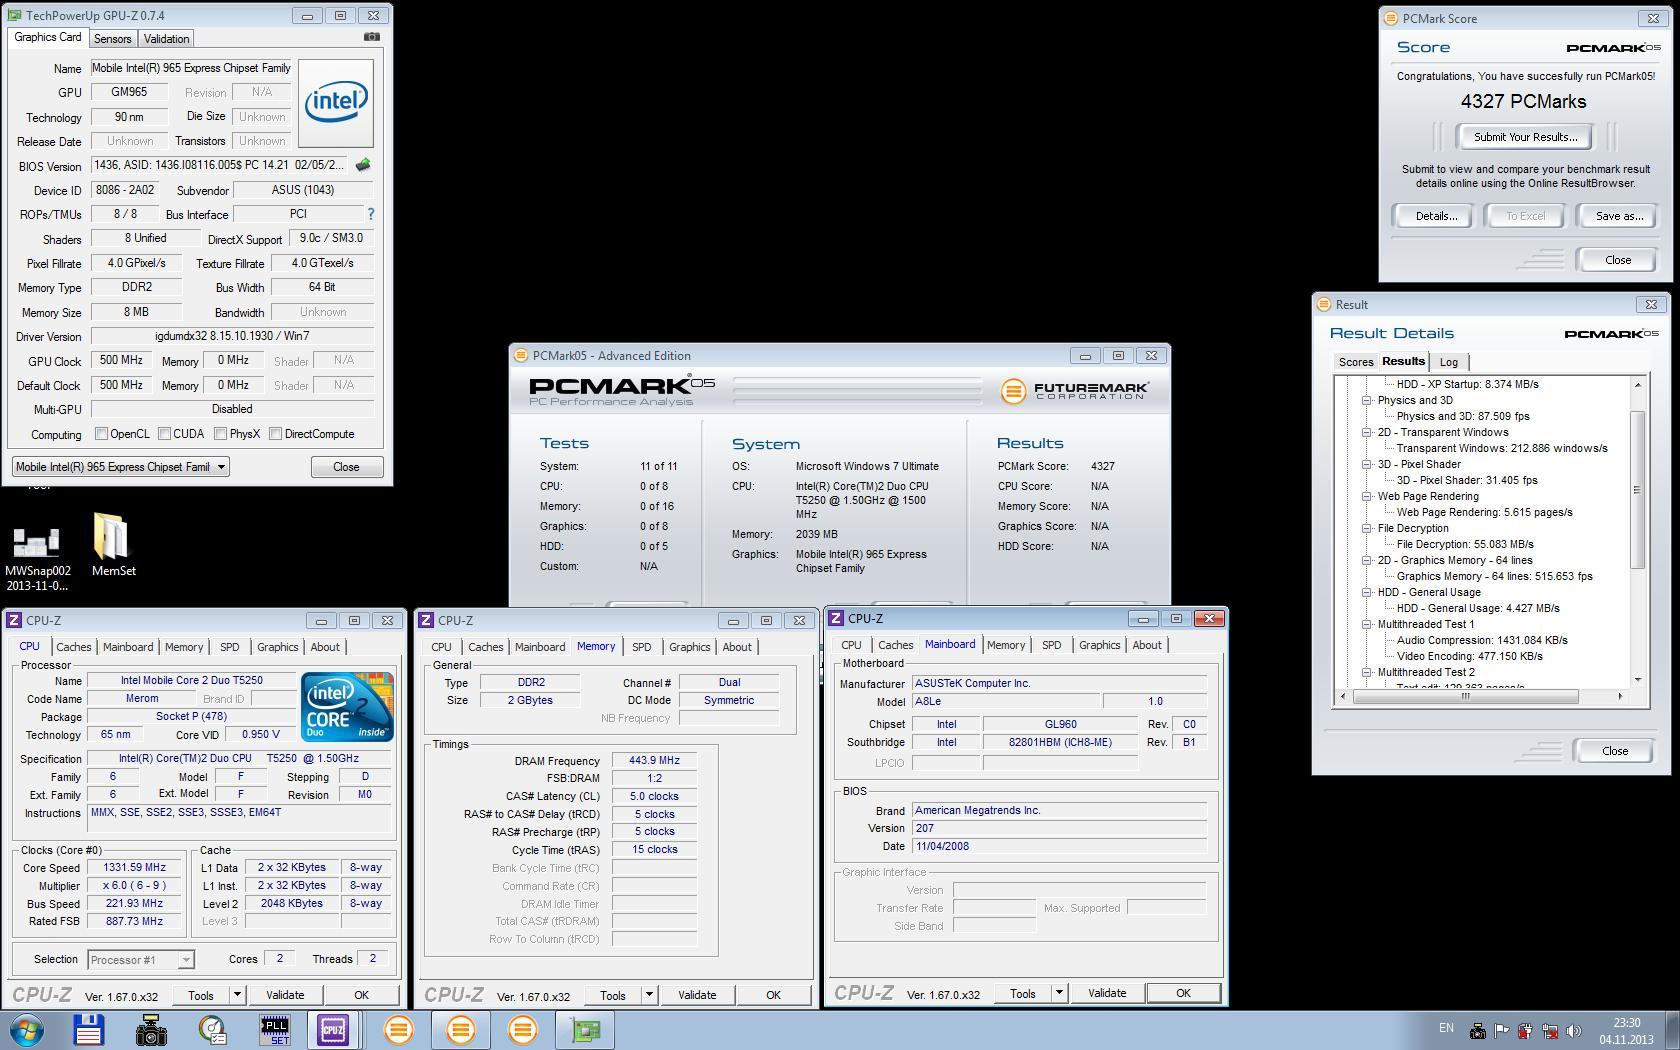Open the Tools dropdown arrow in CPU-Z Memory window
The image size is (1680, 1050).
[x=649, y=995]
